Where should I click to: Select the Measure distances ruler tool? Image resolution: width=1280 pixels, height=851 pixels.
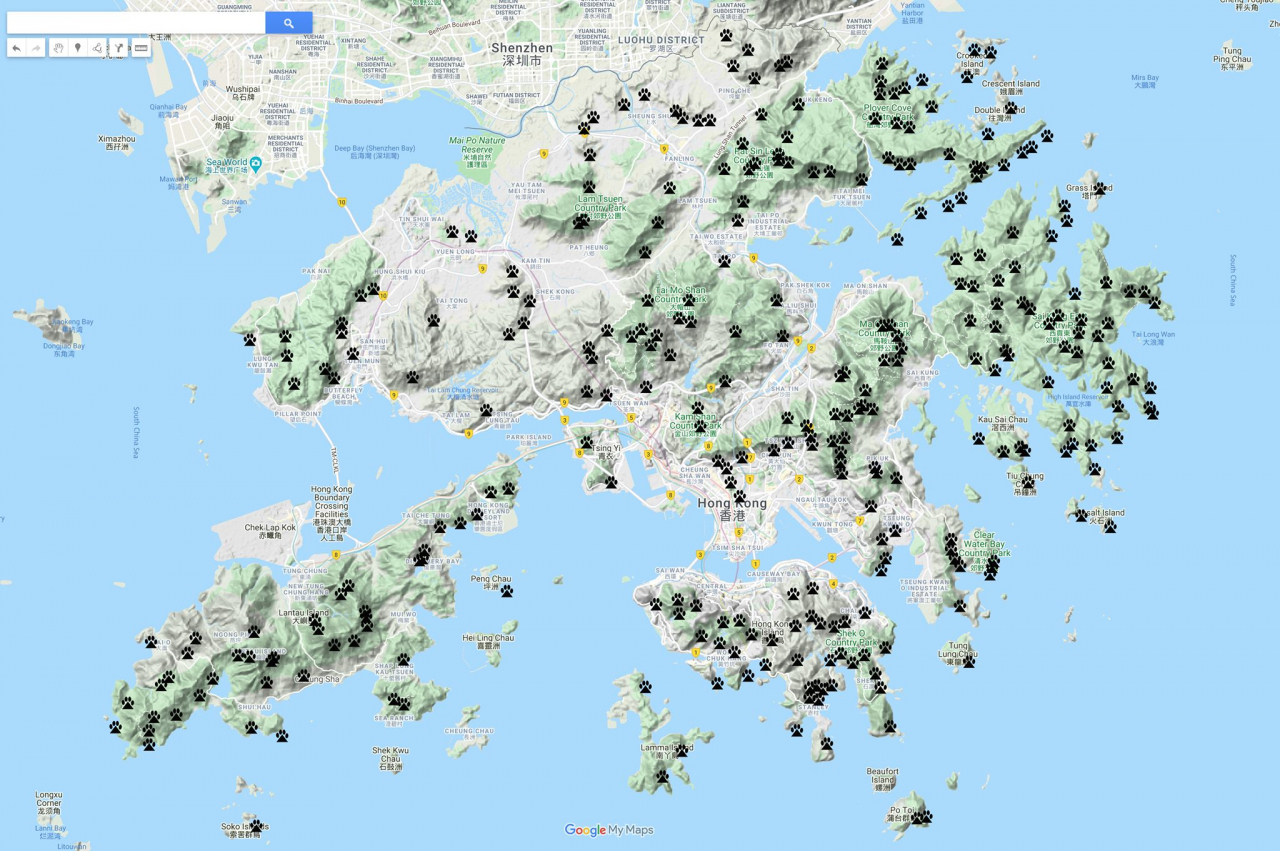141,48
